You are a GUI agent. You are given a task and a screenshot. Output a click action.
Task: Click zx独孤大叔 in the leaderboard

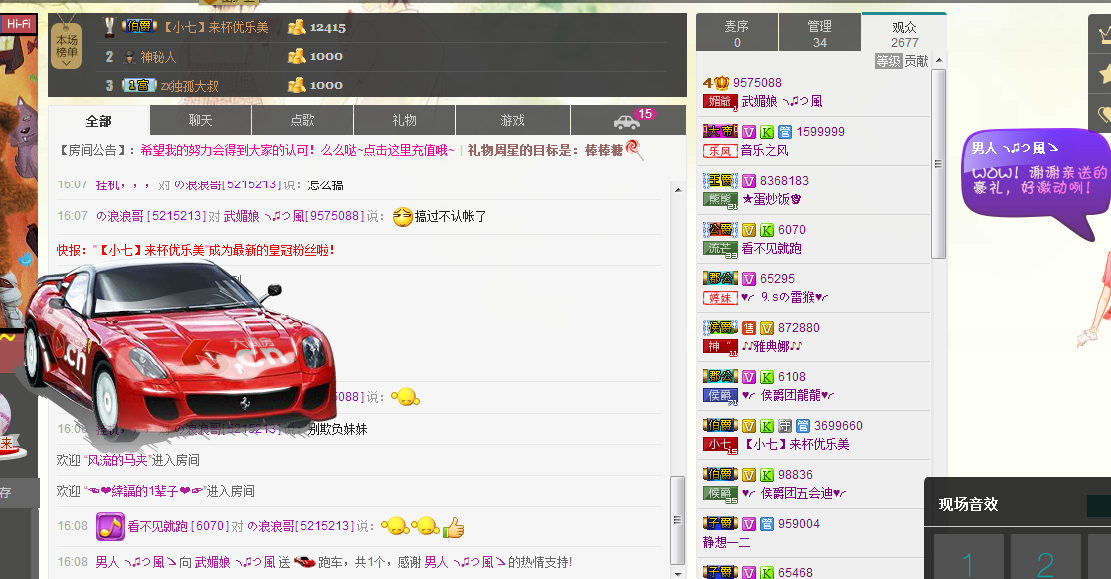pos(189,86)
